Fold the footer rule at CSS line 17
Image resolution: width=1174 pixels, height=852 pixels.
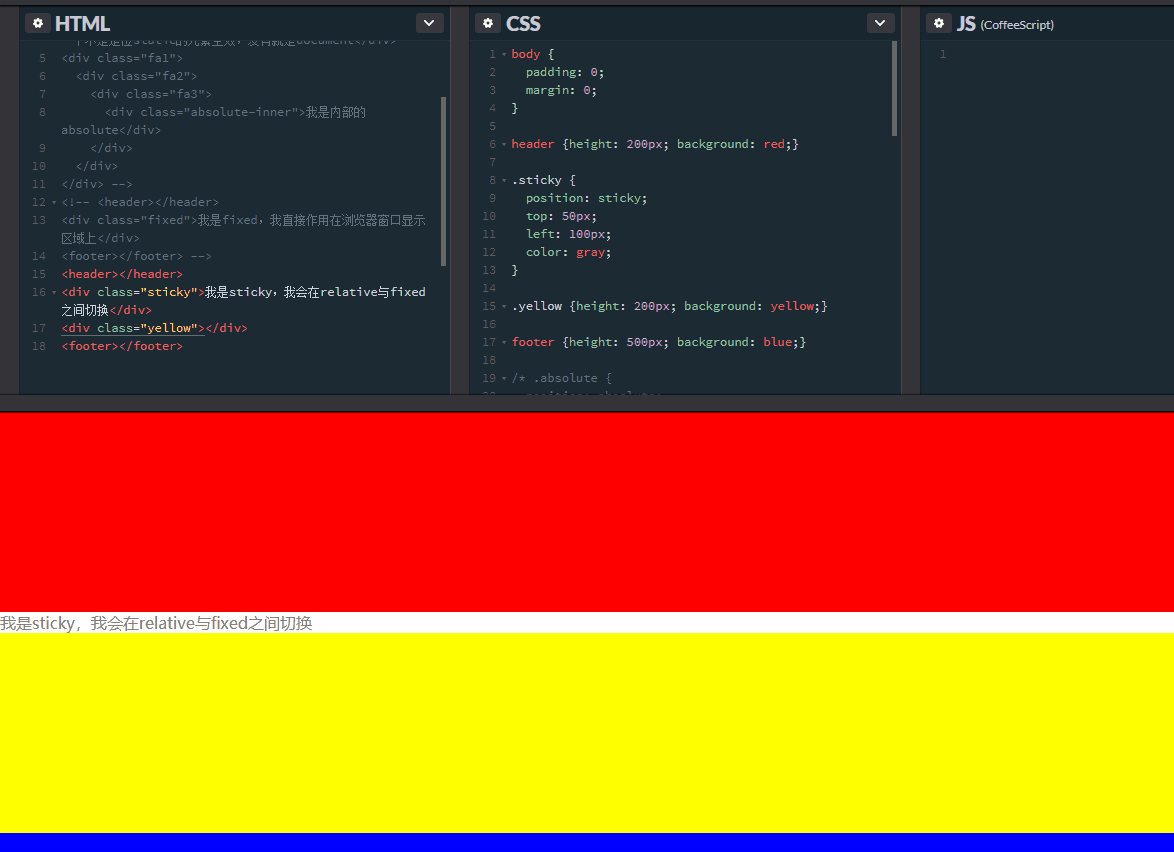click(x=504, y=342)
